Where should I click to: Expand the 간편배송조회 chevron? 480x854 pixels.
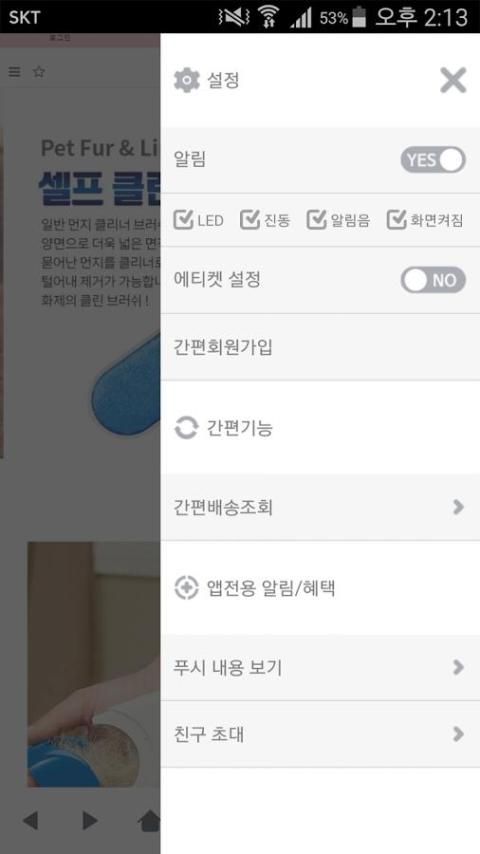(458, 507)
